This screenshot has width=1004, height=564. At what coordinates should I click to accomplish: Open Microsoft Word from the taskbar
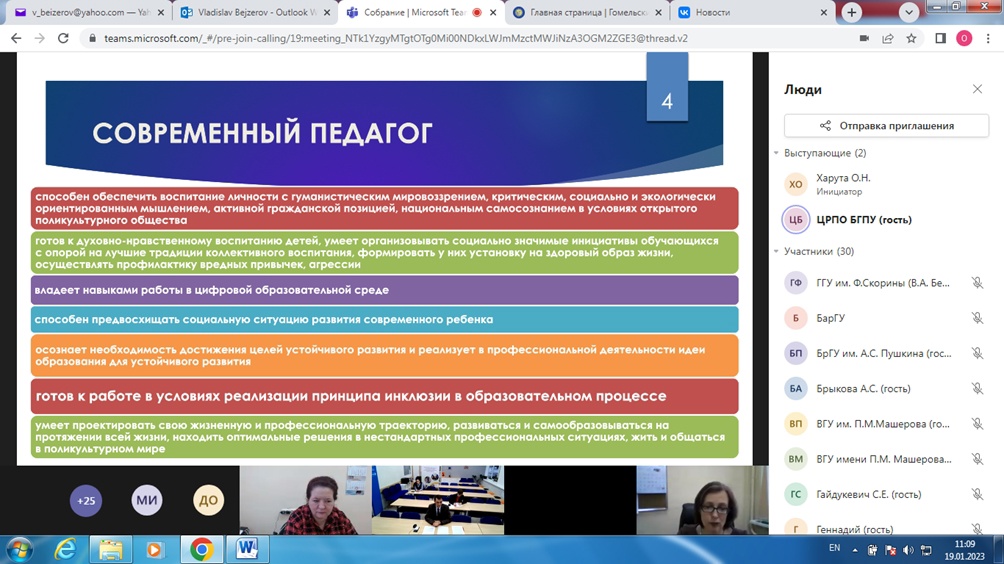point(247,549)
